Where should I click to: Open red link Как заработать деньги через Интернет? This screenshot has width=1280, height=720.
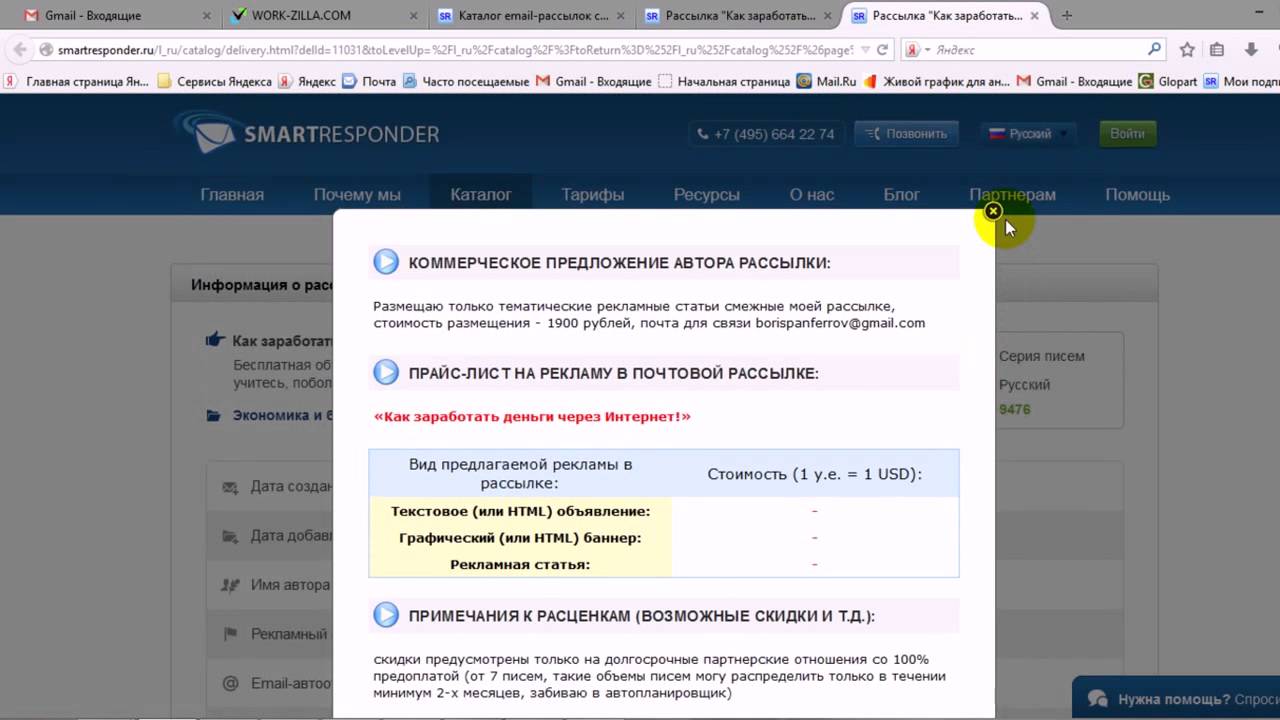[x=532, y=416]
